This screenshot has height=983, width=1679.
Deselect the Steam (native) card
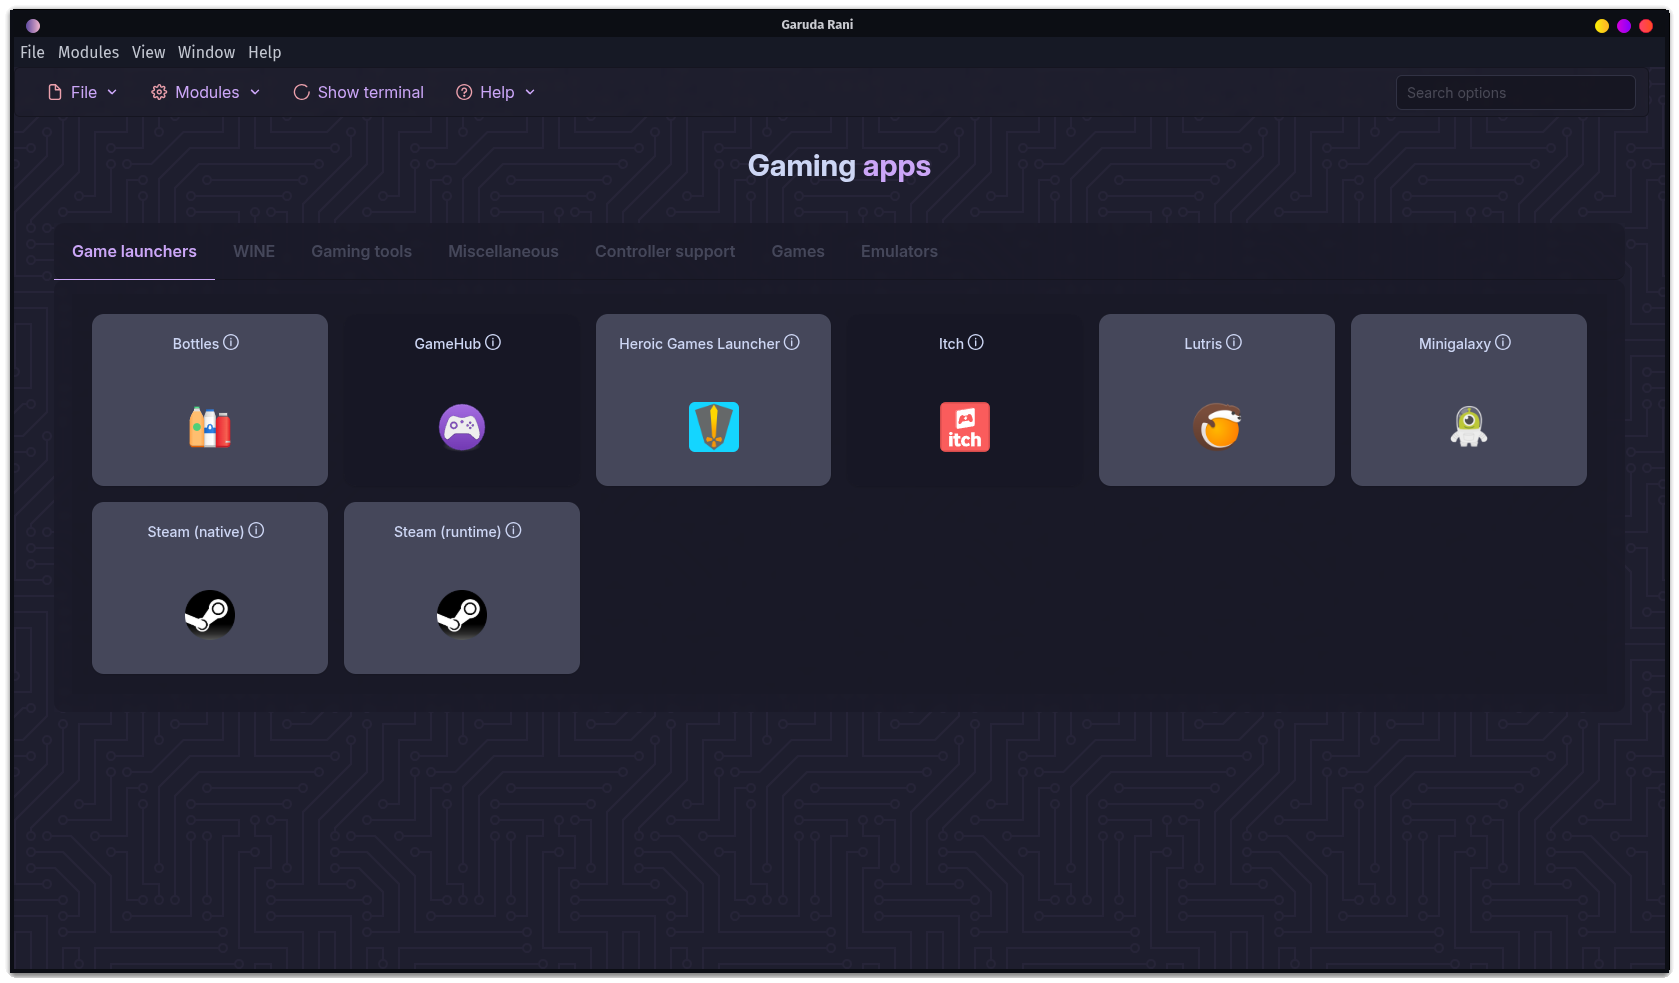click(x=210, y=588)
